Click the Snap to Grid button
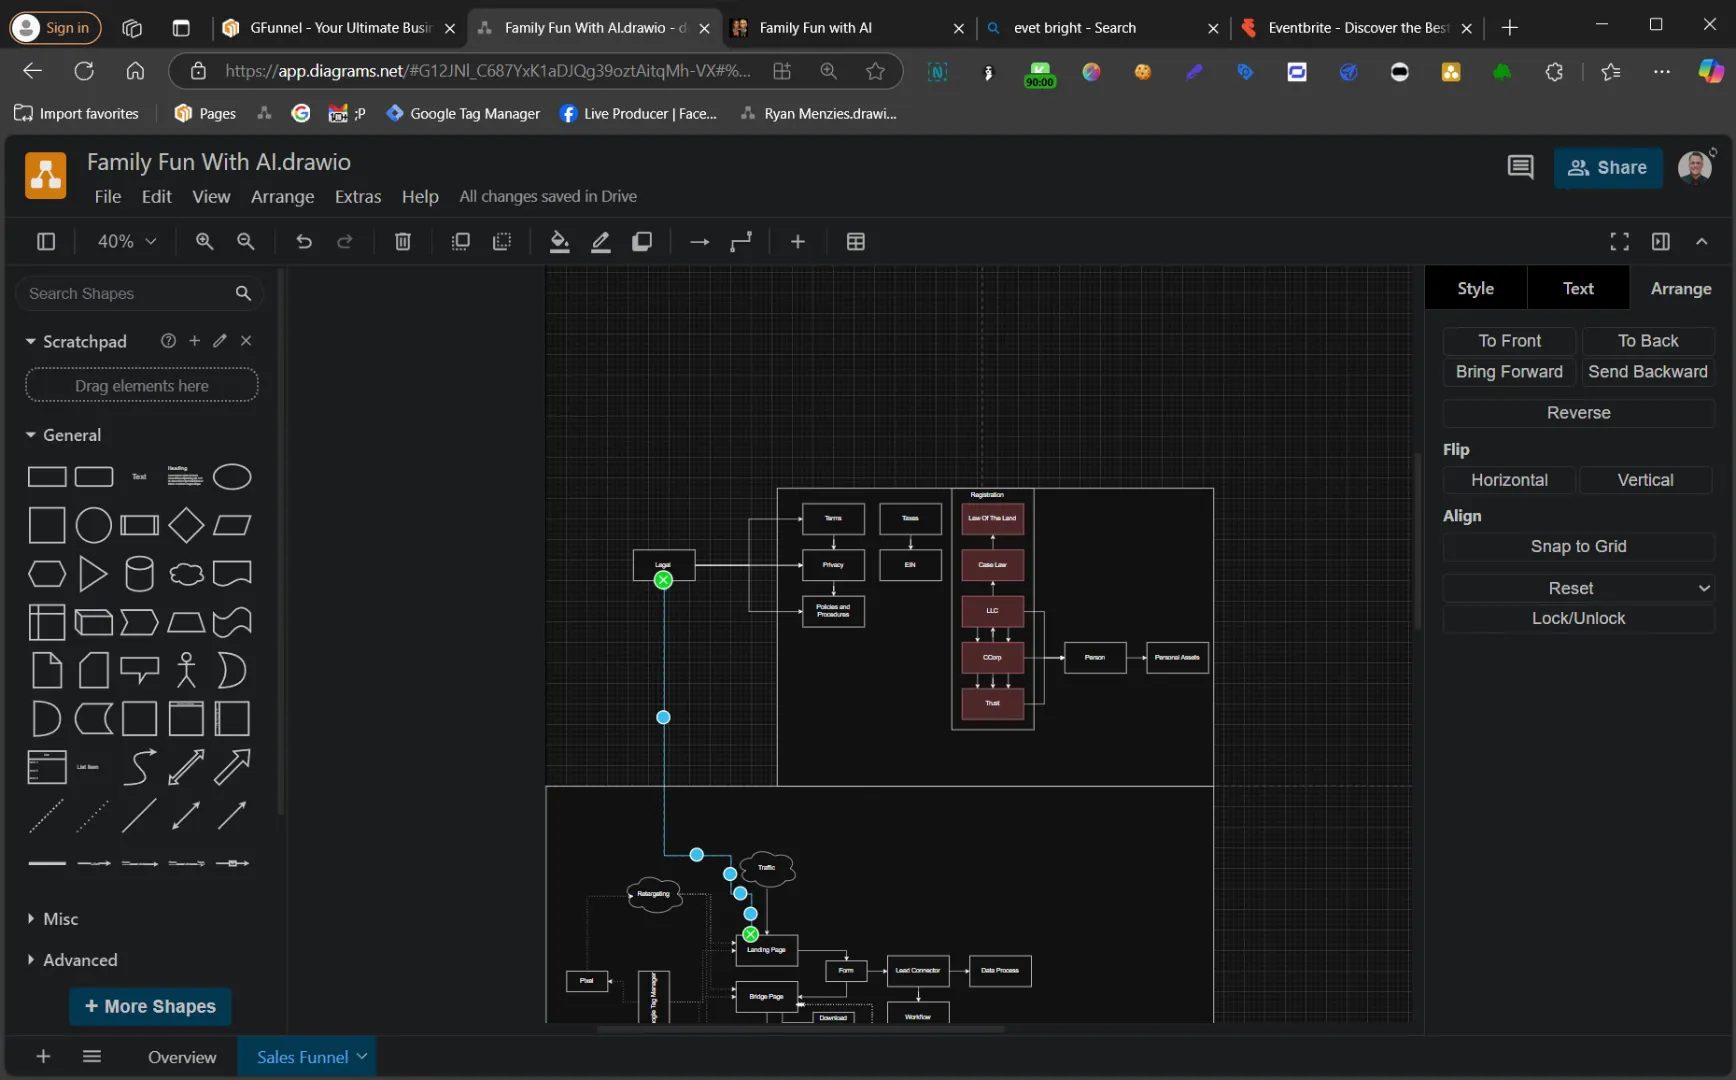The height and width of the screenshot is (1080, 1736). click(x=1578, y=546)
